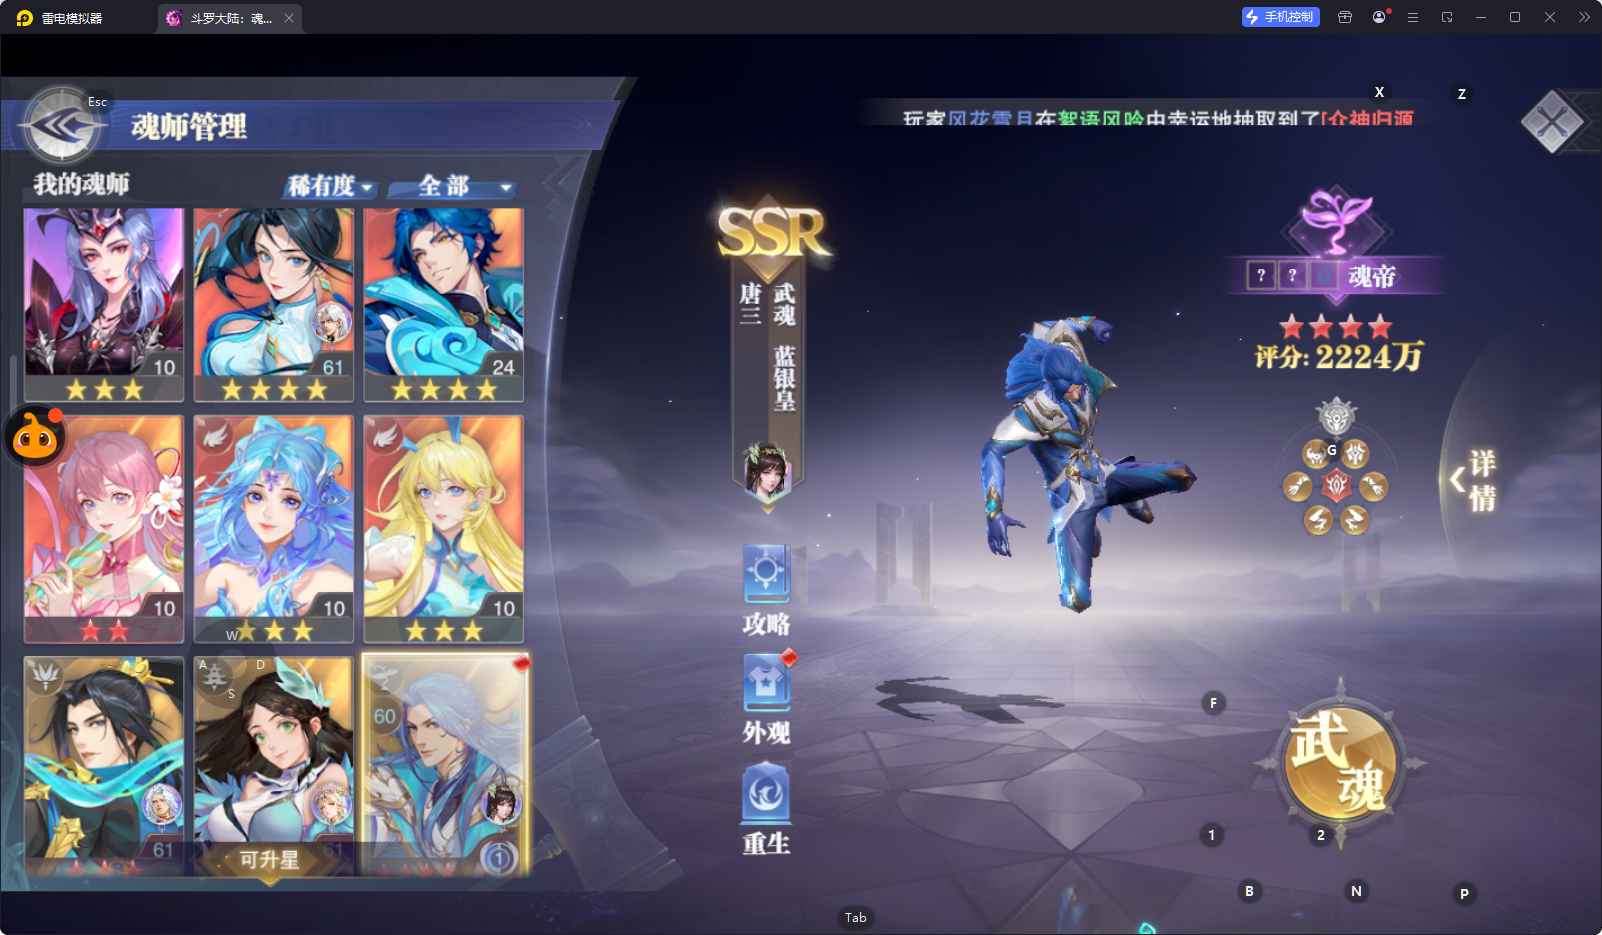Click the 手机控制 button
The width and height of the screenshot is (1602, 935).
pyautogui.click(x=1281, y=17)
